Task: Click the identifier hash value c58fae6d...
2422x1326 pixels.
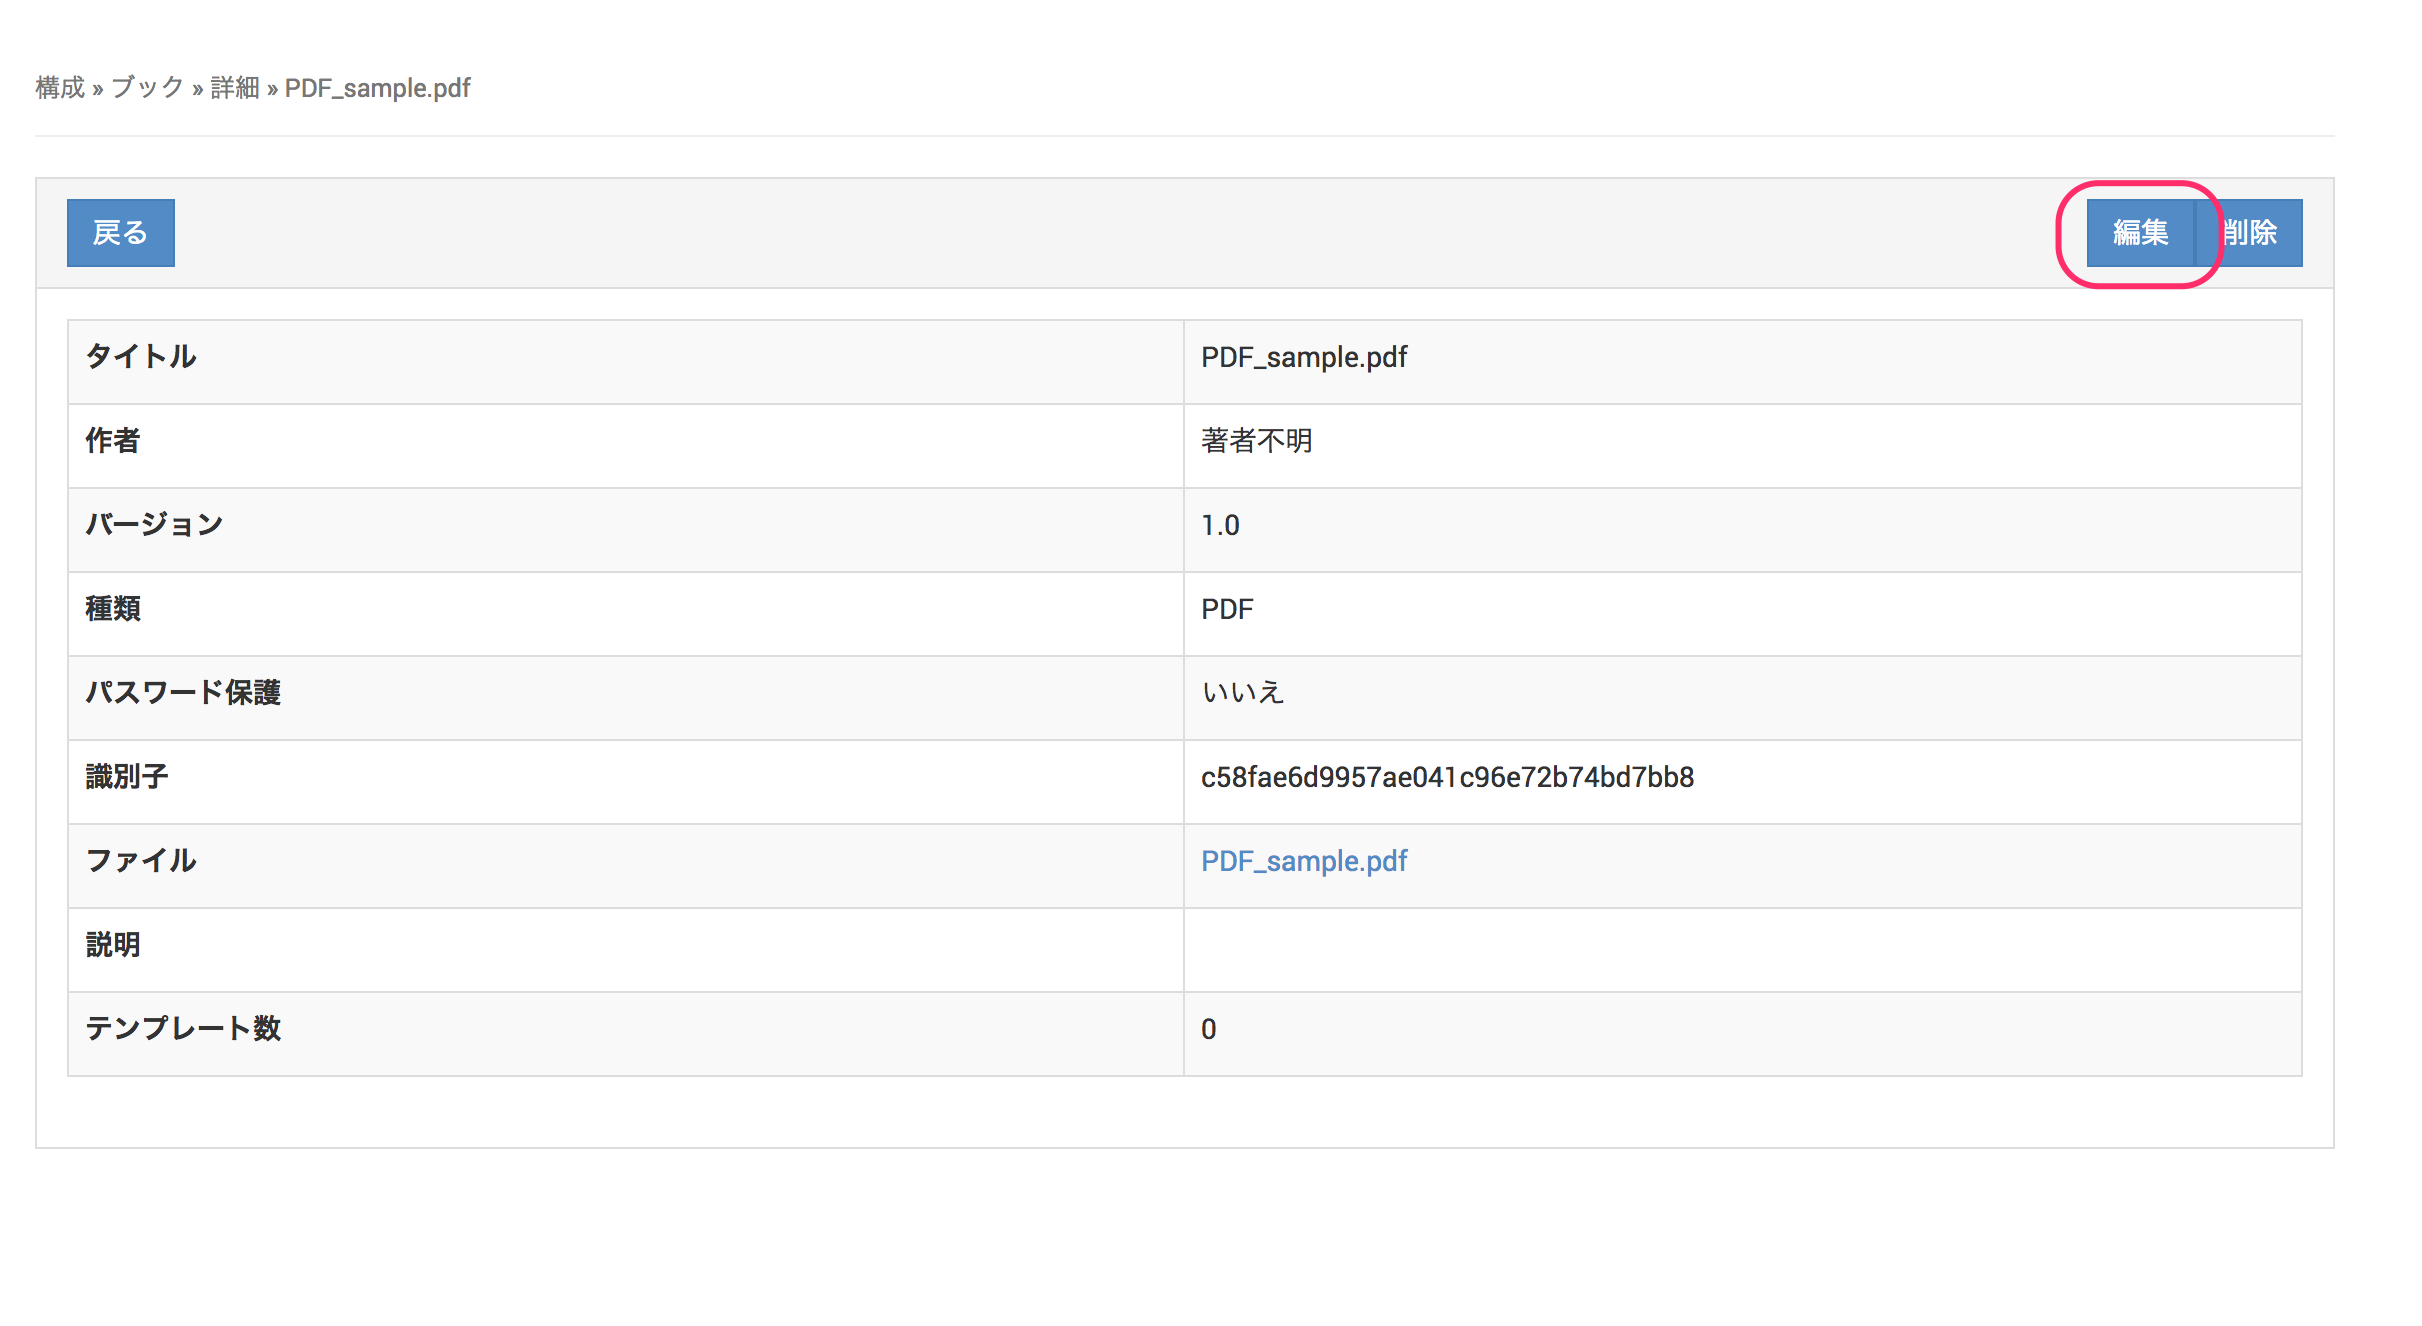Action: 1446,777
